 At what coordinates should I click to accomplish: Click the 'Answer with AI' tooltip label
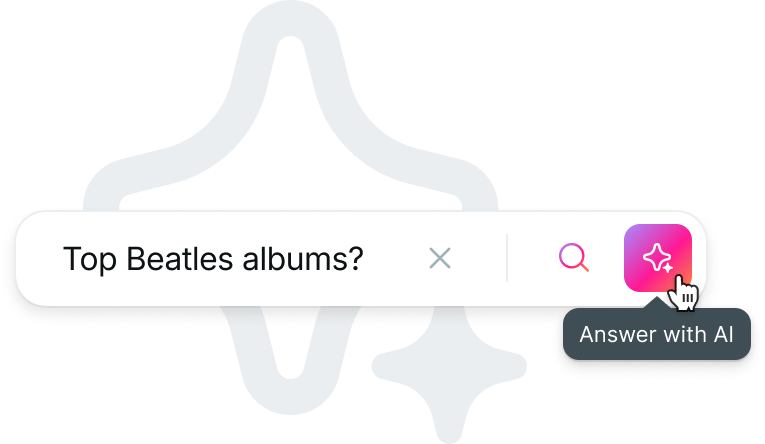tap(656, 335)
